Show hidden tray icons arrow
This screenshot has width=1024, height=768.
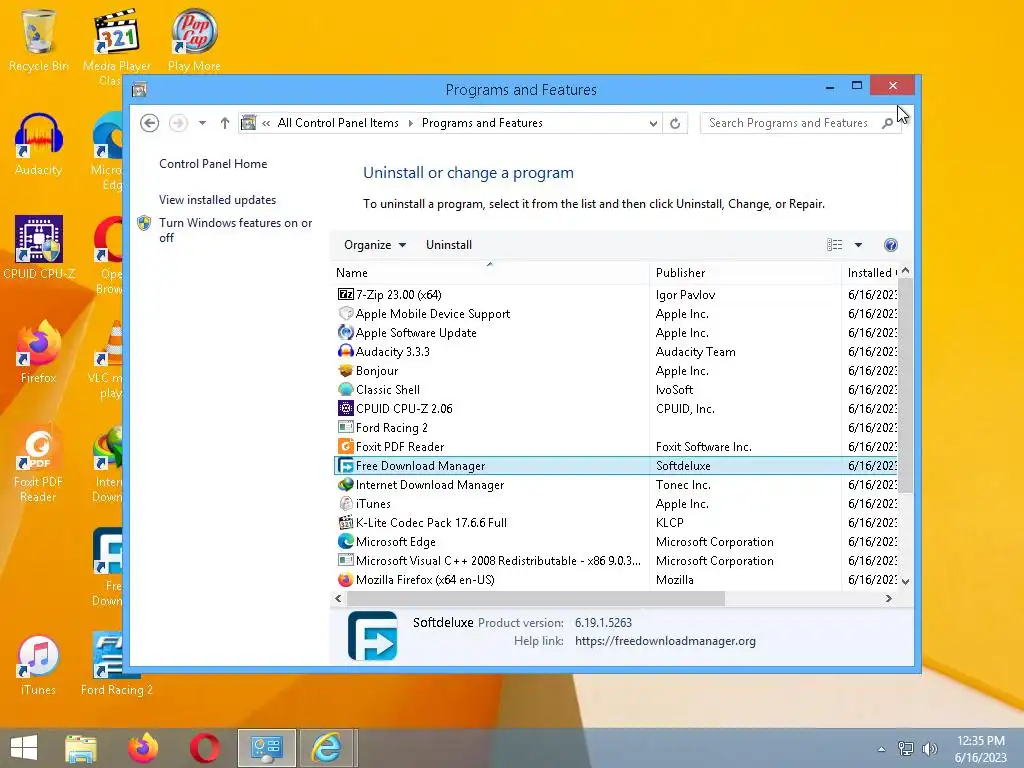click(x=881, y=748)
